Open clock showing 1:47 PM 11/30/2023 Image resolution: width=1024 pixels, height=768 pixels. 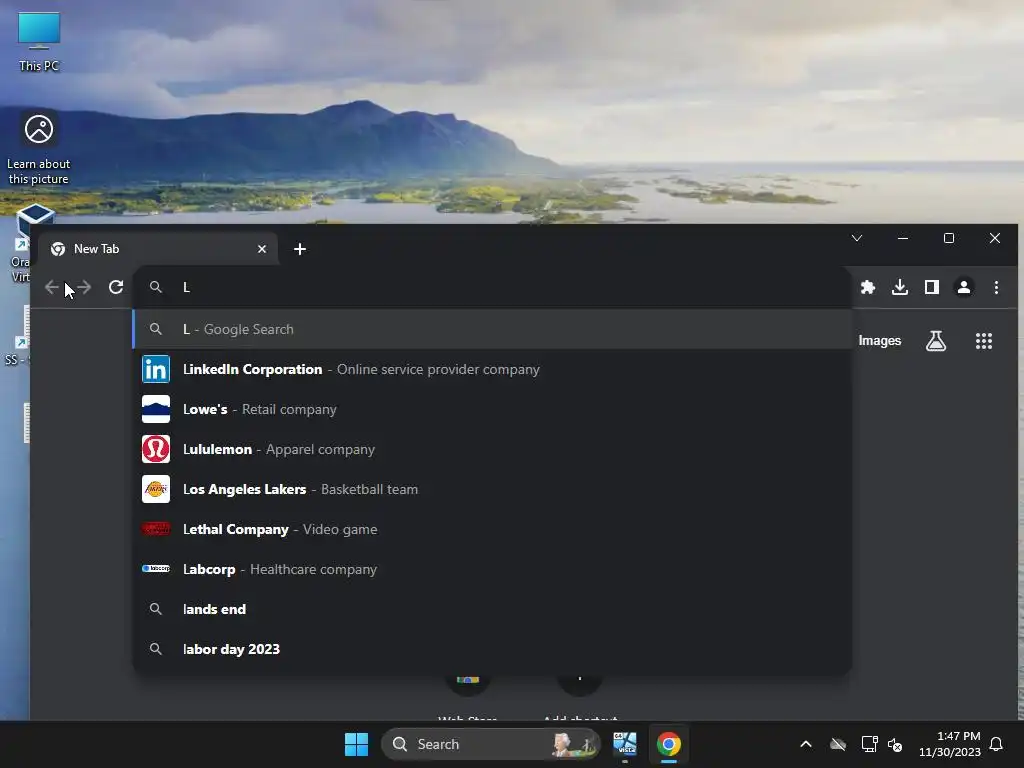(x=950, y=744)
